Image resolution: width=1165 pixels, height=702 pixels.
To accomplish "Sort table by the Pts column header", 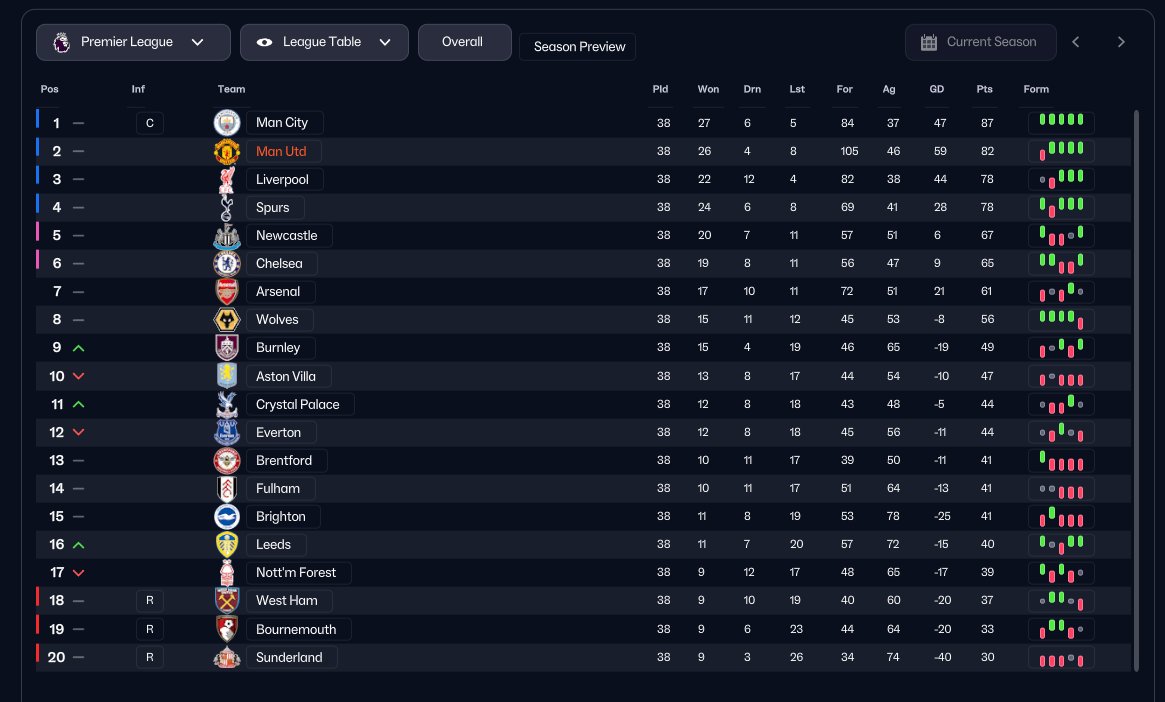I will [984, 89].
